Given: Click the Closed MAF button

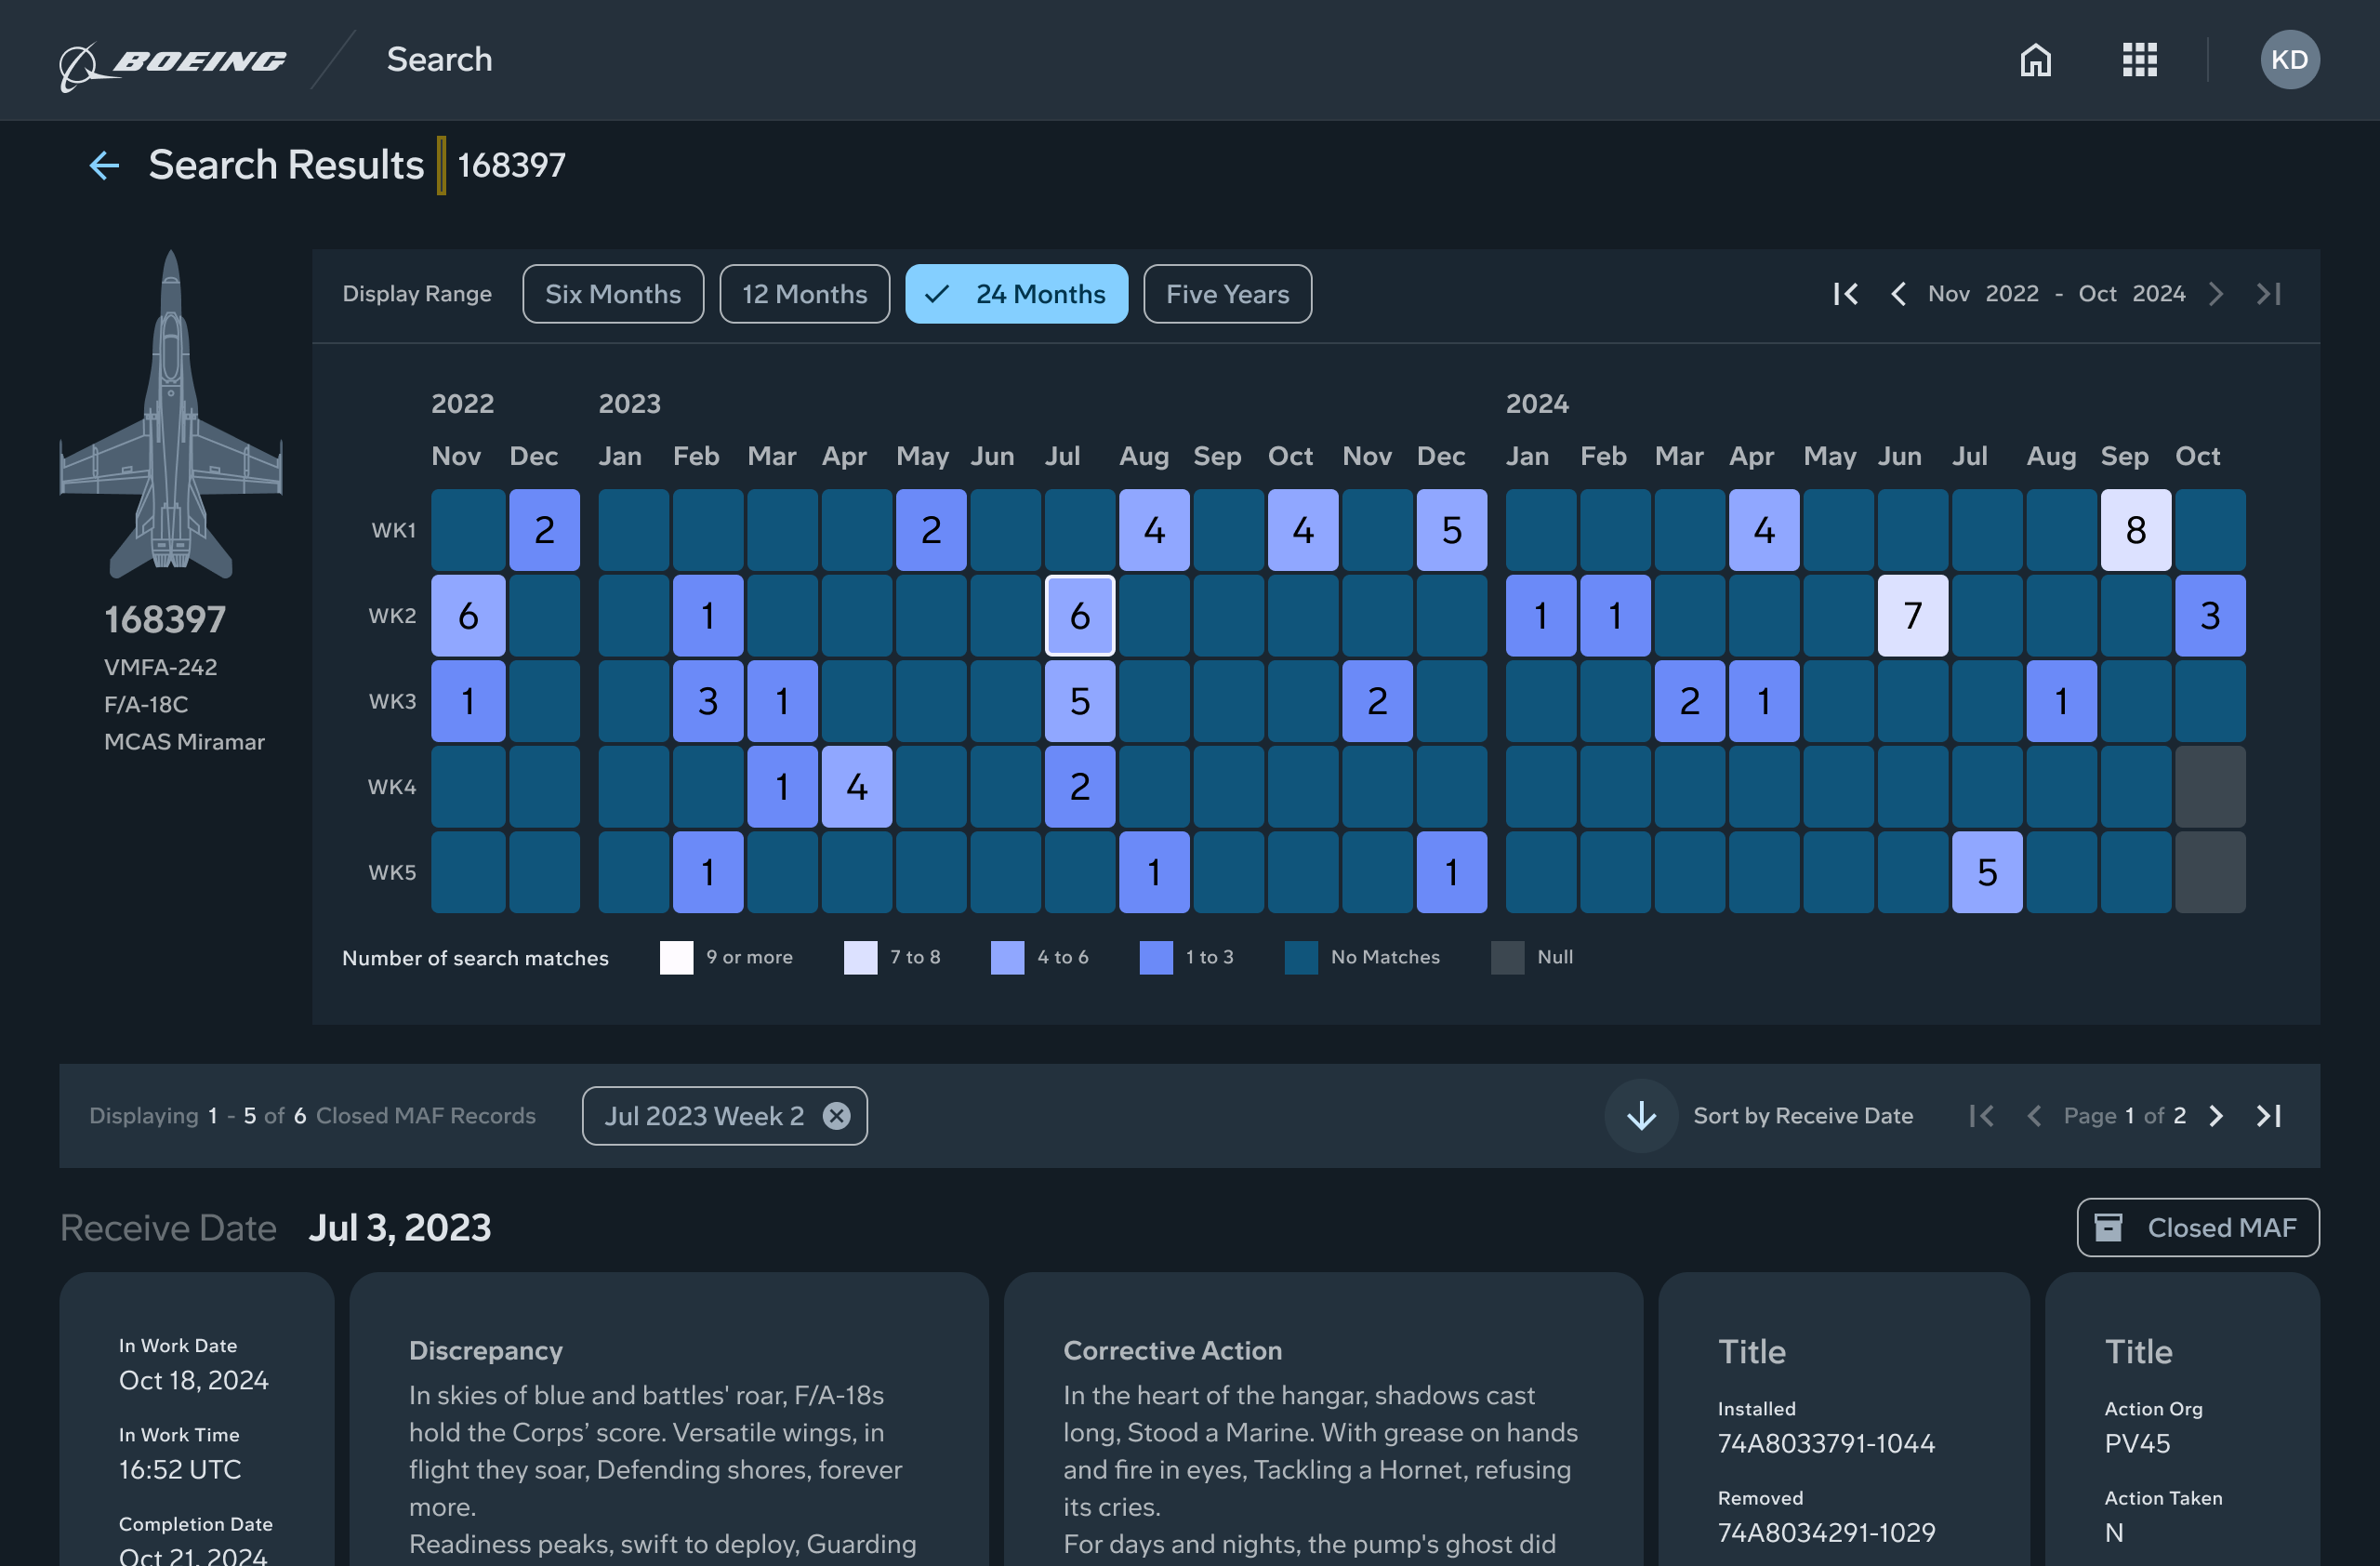Looking at the screenshot, I should click(2197, 1228).
